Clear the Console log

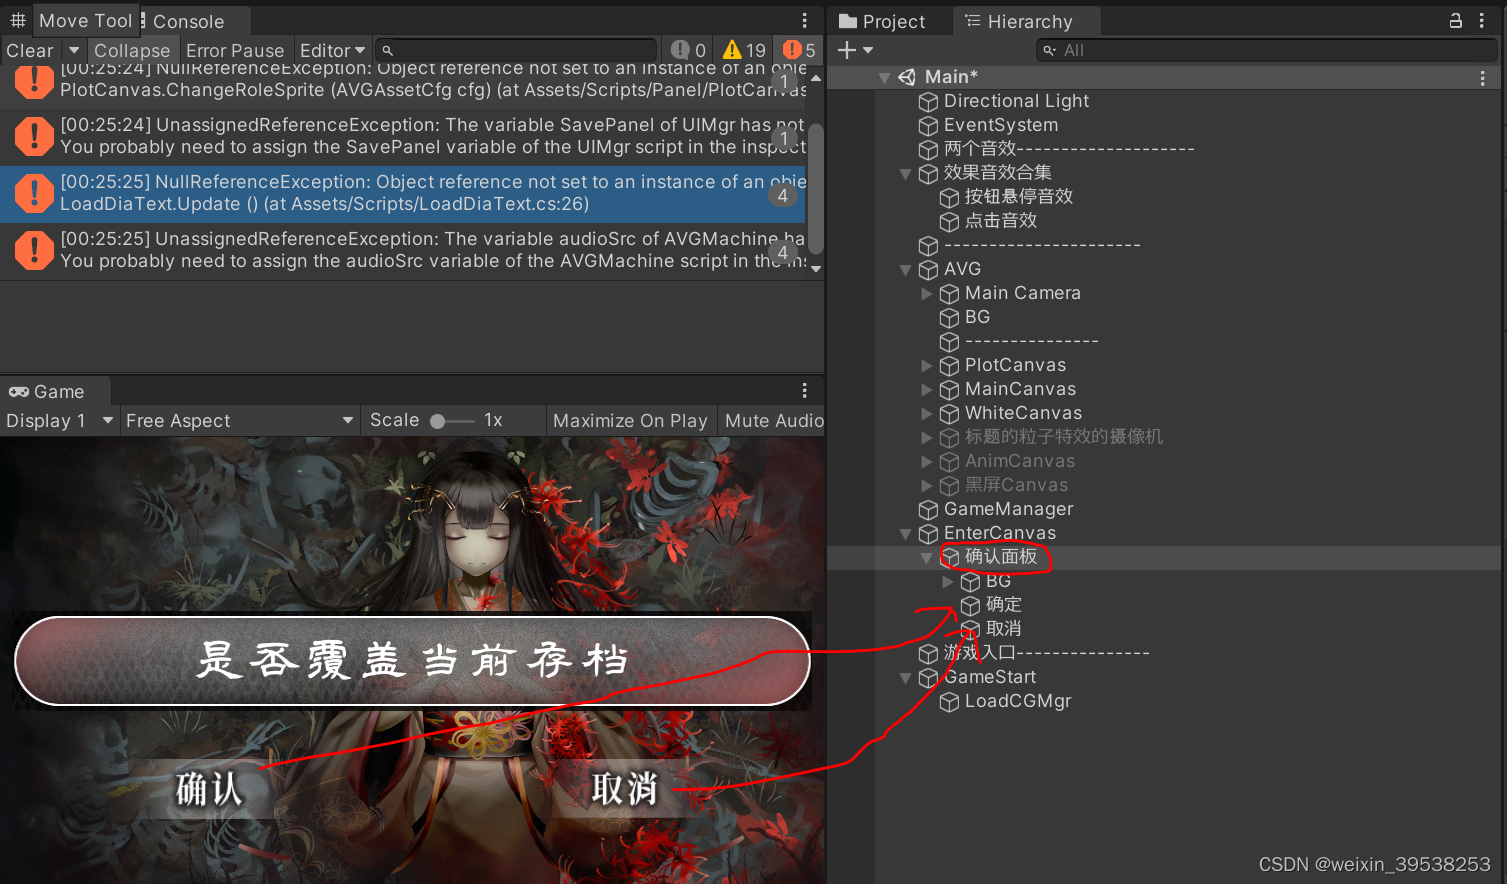click(30, 50)
